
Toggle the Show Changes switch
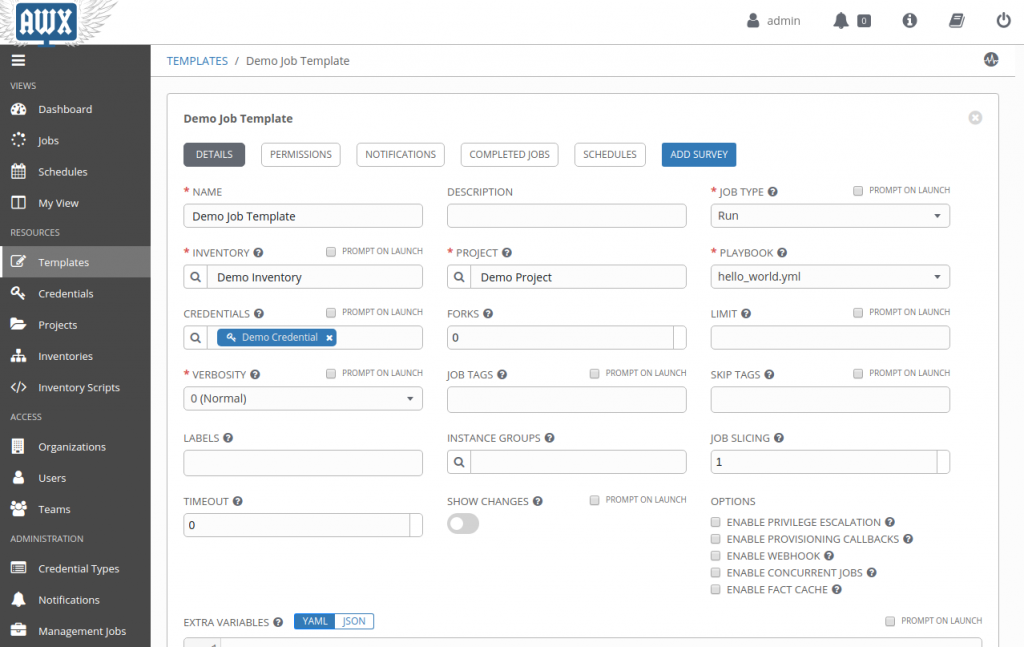[463, 524]
